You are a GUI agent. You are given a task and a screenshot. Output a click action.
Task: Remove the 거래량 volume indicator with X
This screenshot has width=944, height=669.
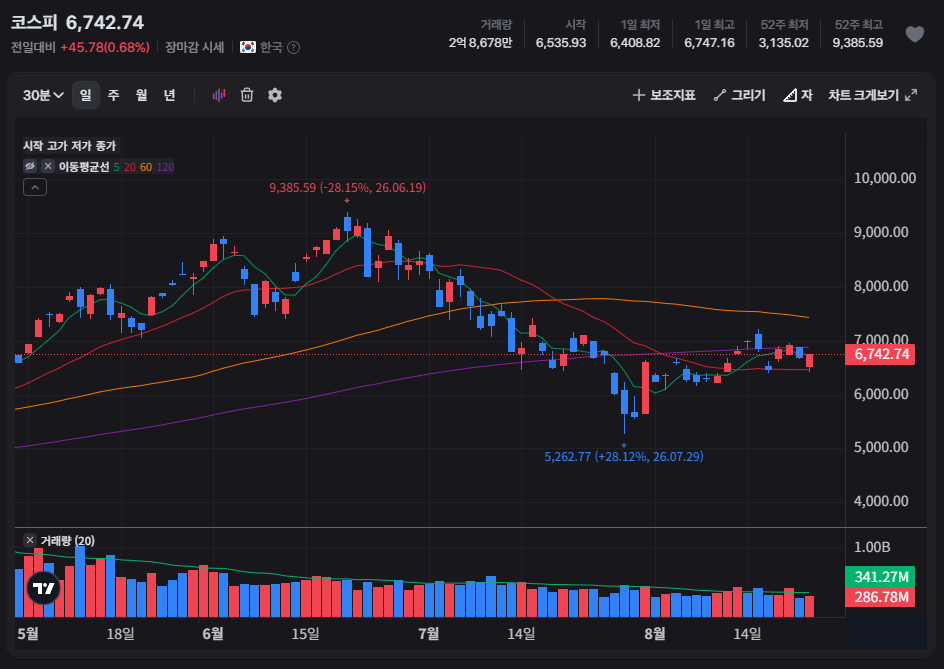tap(30, 540)
